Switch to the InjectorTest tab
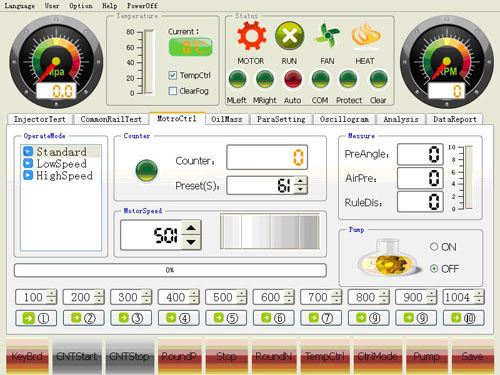 (x=40, y=119)
